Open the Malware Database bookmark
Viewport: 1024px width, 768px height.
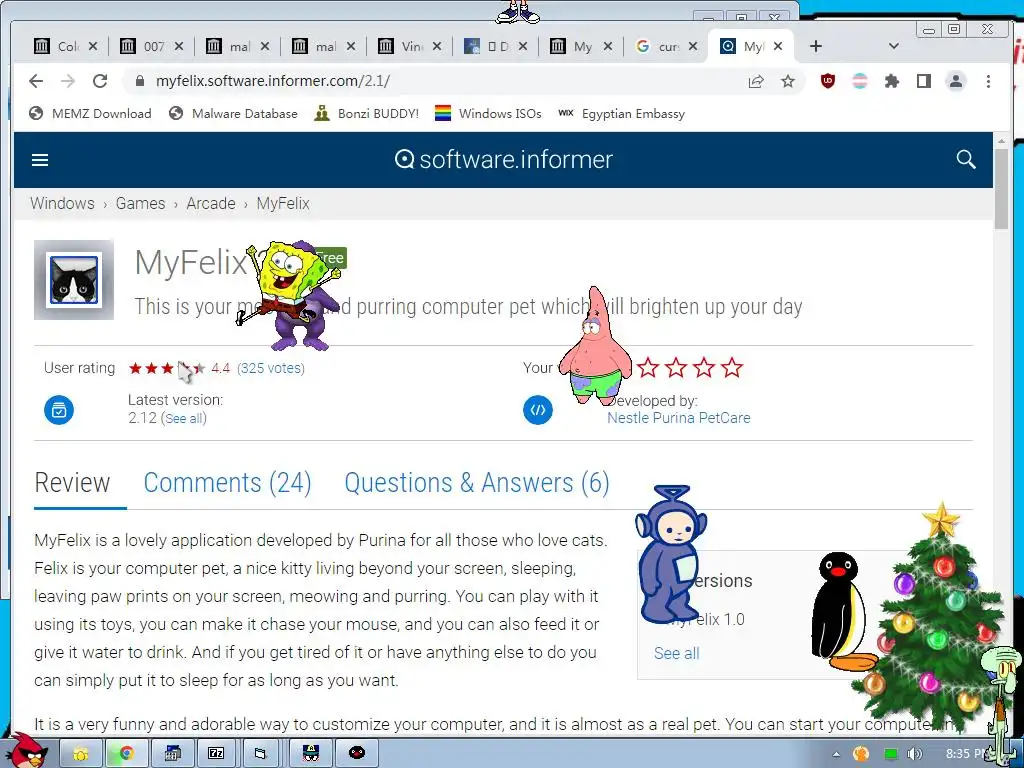pos(232,114)
